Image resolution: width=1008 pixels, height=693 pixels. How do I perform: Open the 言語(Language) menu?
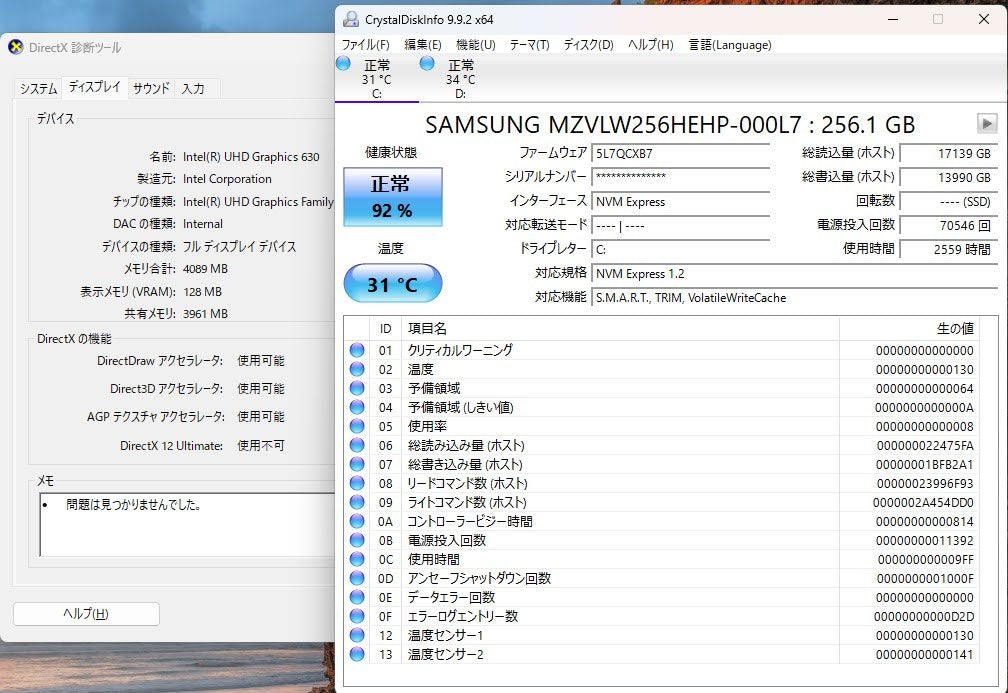pyautogui.click(x=730, y=44)
